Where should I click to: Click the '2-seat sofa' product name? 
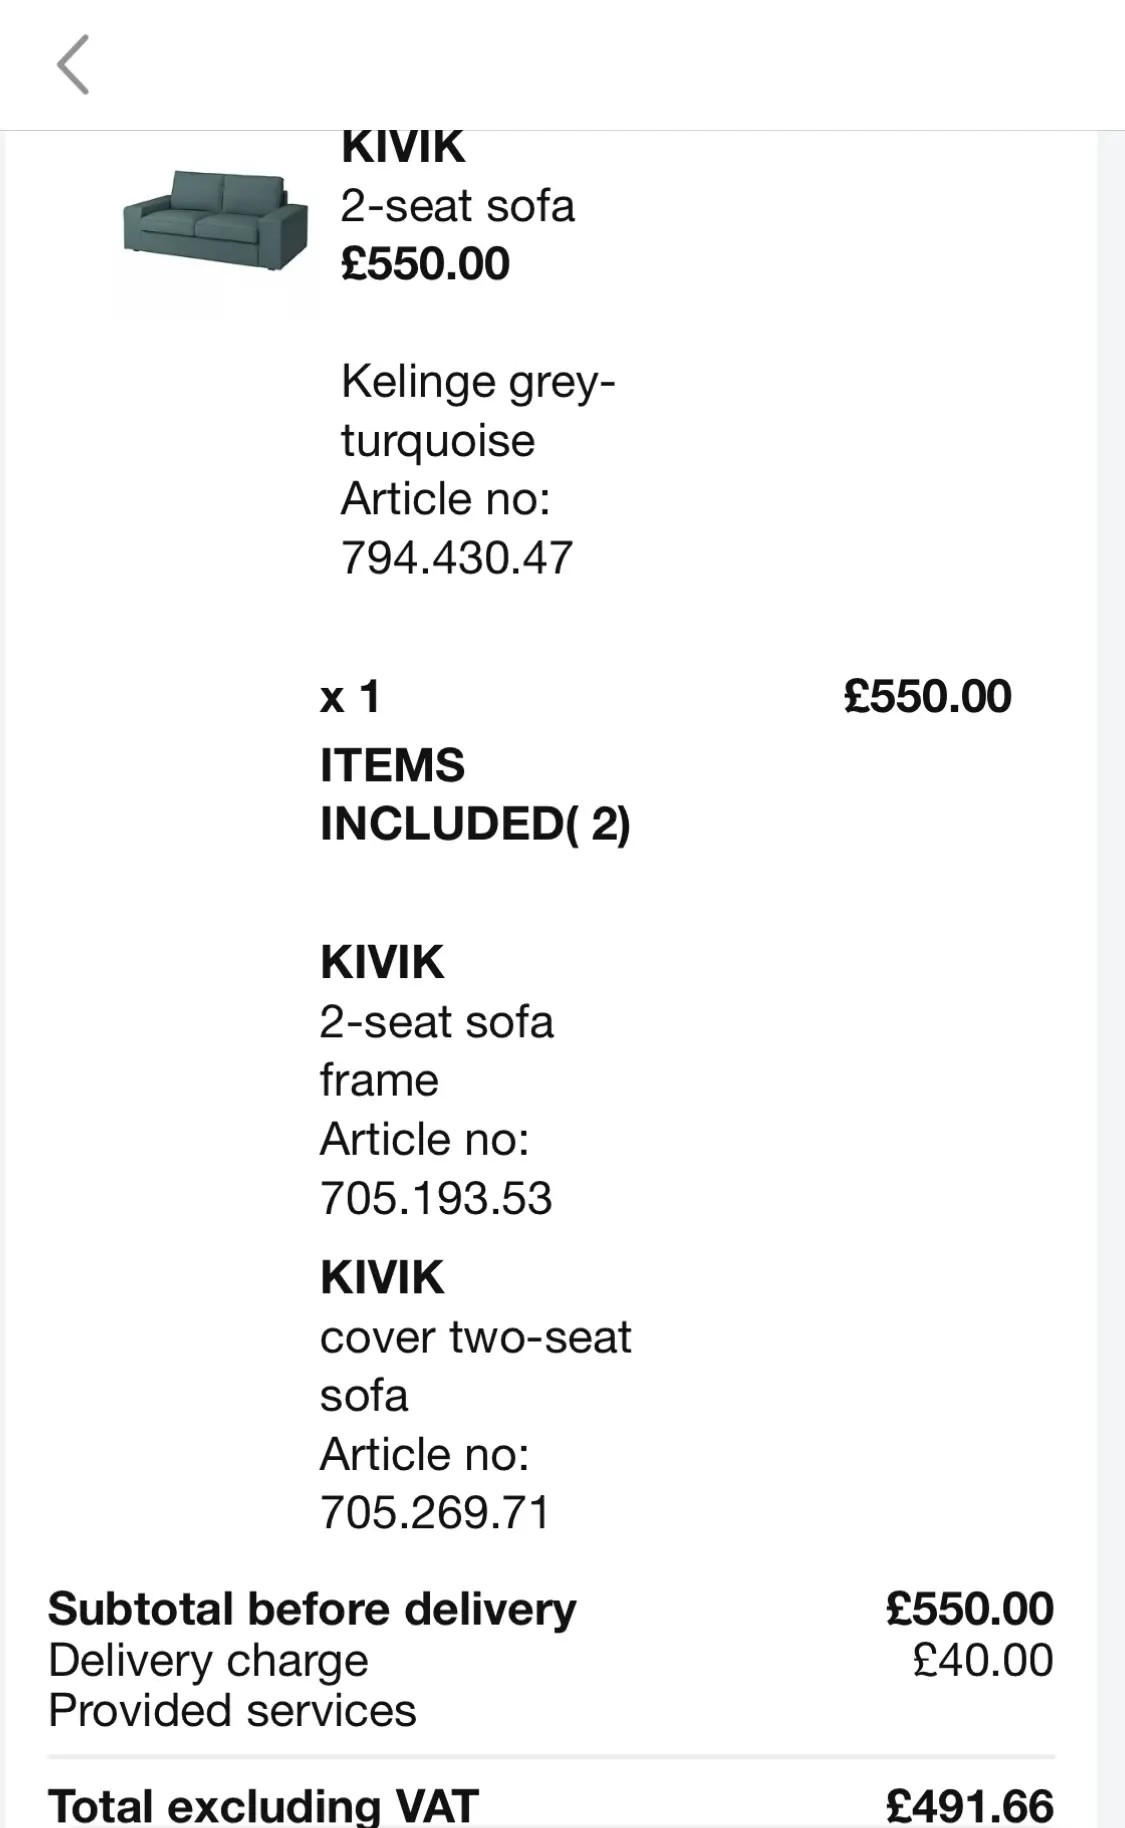coord(457,206)
